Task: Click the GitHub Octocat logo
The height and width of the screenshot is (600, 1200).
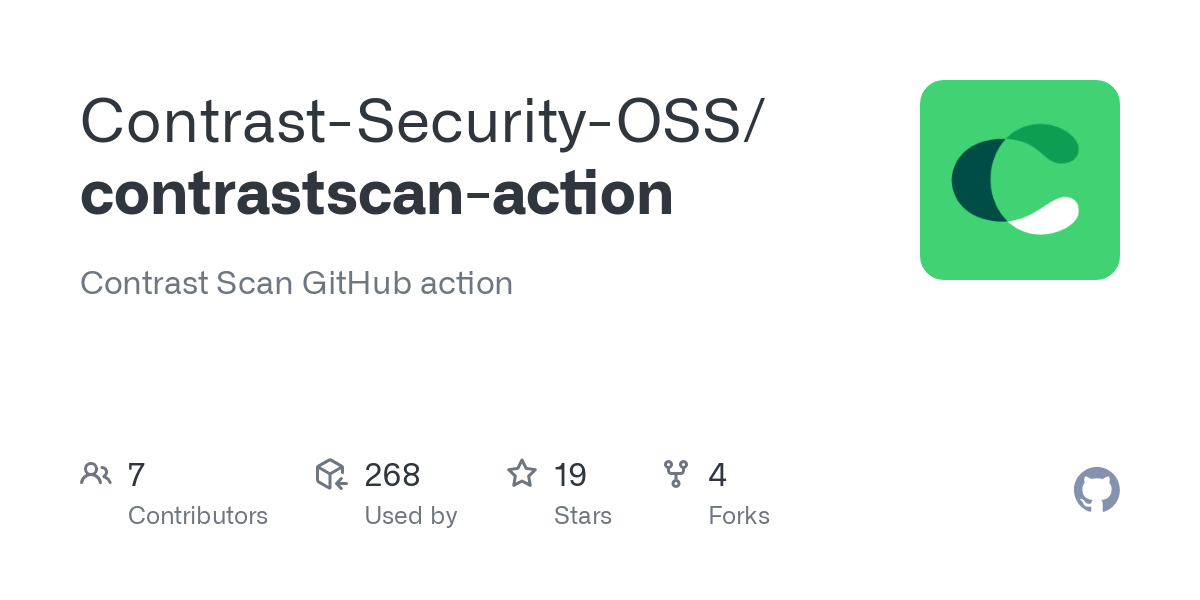Action: pyautogui.click(x=1096, y=491)
